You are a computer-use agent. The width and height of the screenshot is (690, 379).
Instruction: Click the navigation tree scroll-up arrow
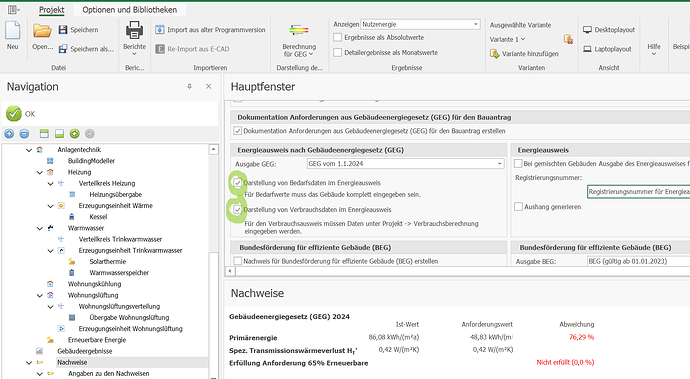[x=213, y=149]
